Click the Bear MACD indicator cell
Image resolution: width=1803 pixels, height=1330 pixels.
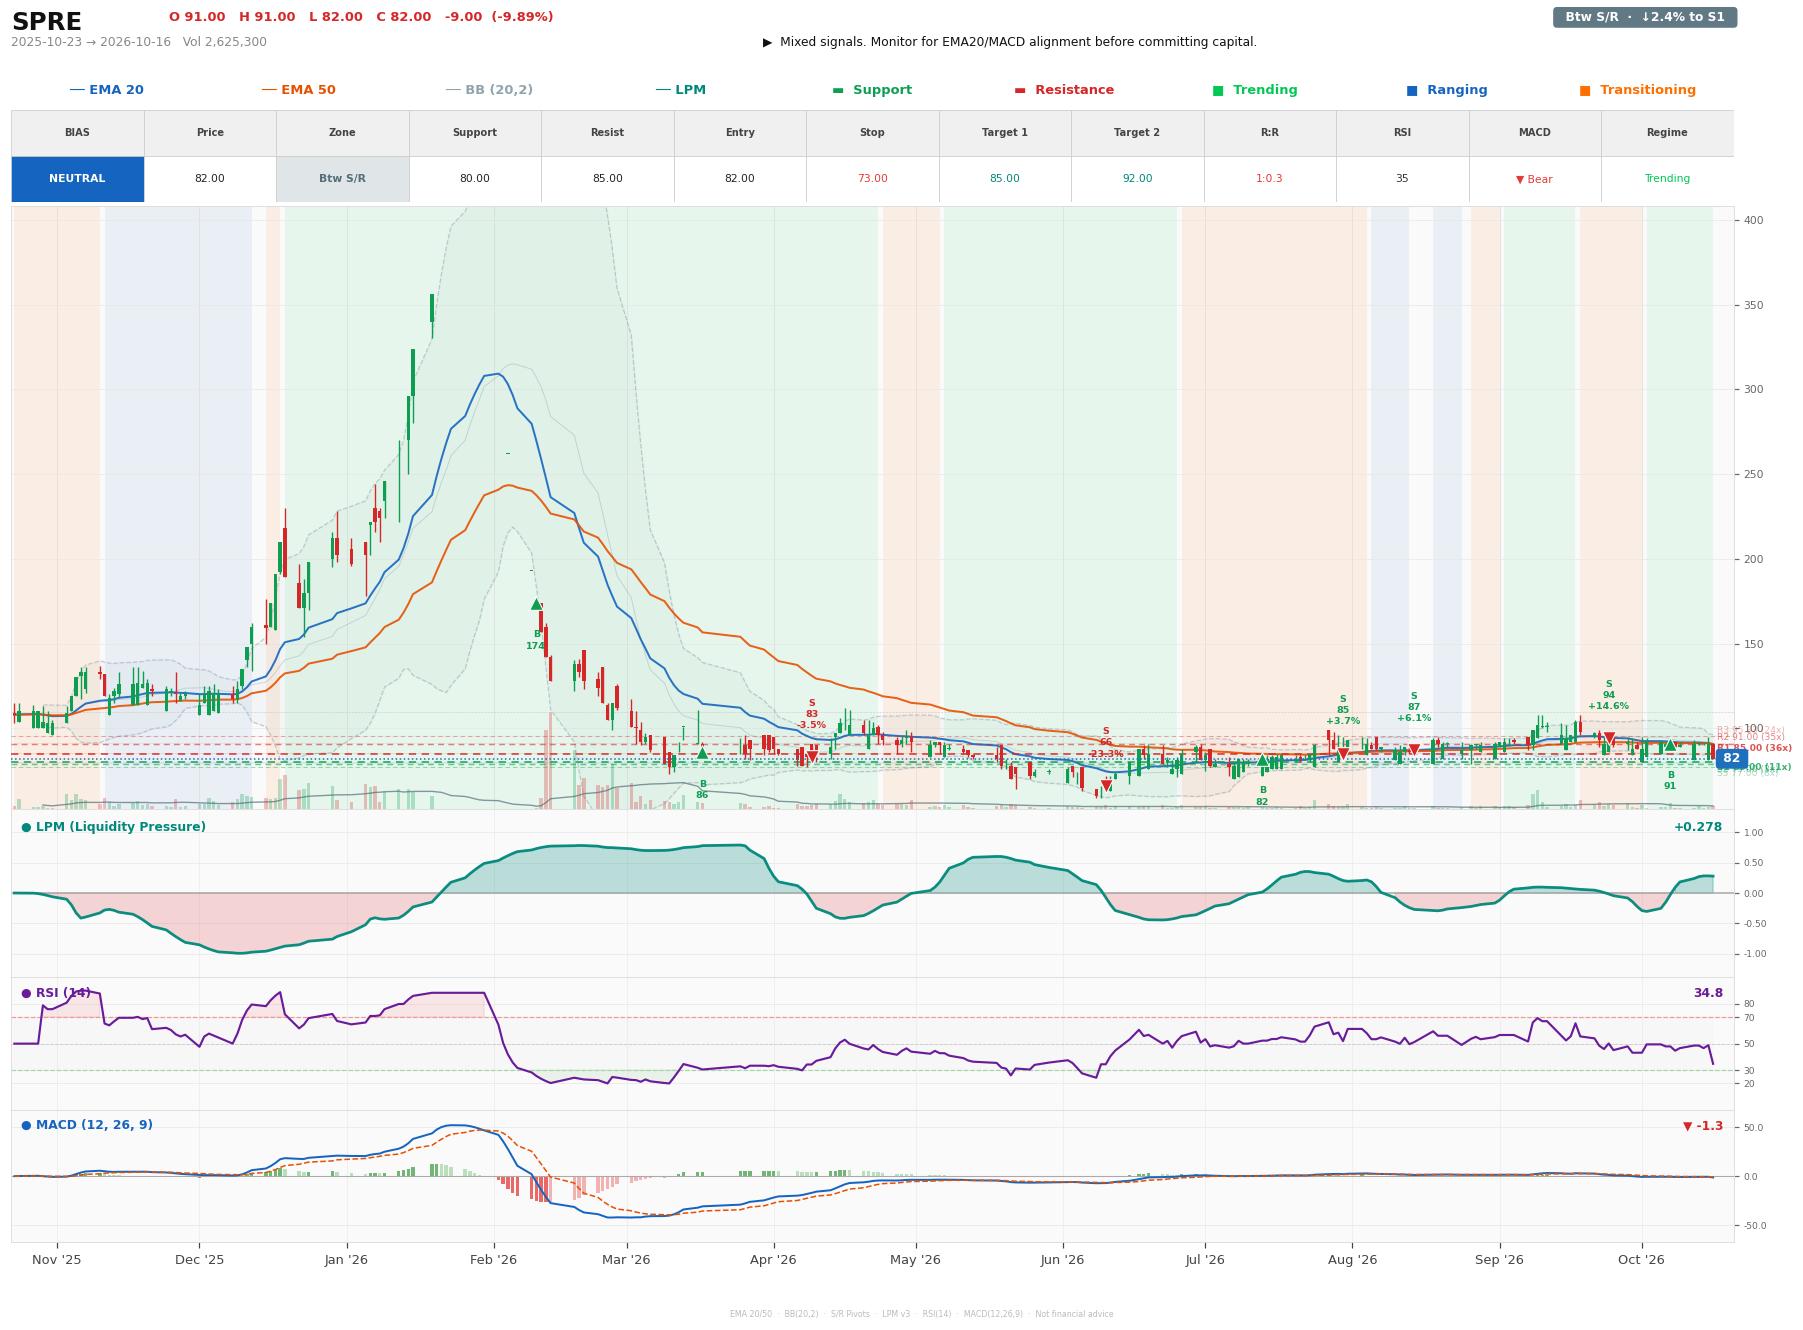click(x=1534, y=180)
